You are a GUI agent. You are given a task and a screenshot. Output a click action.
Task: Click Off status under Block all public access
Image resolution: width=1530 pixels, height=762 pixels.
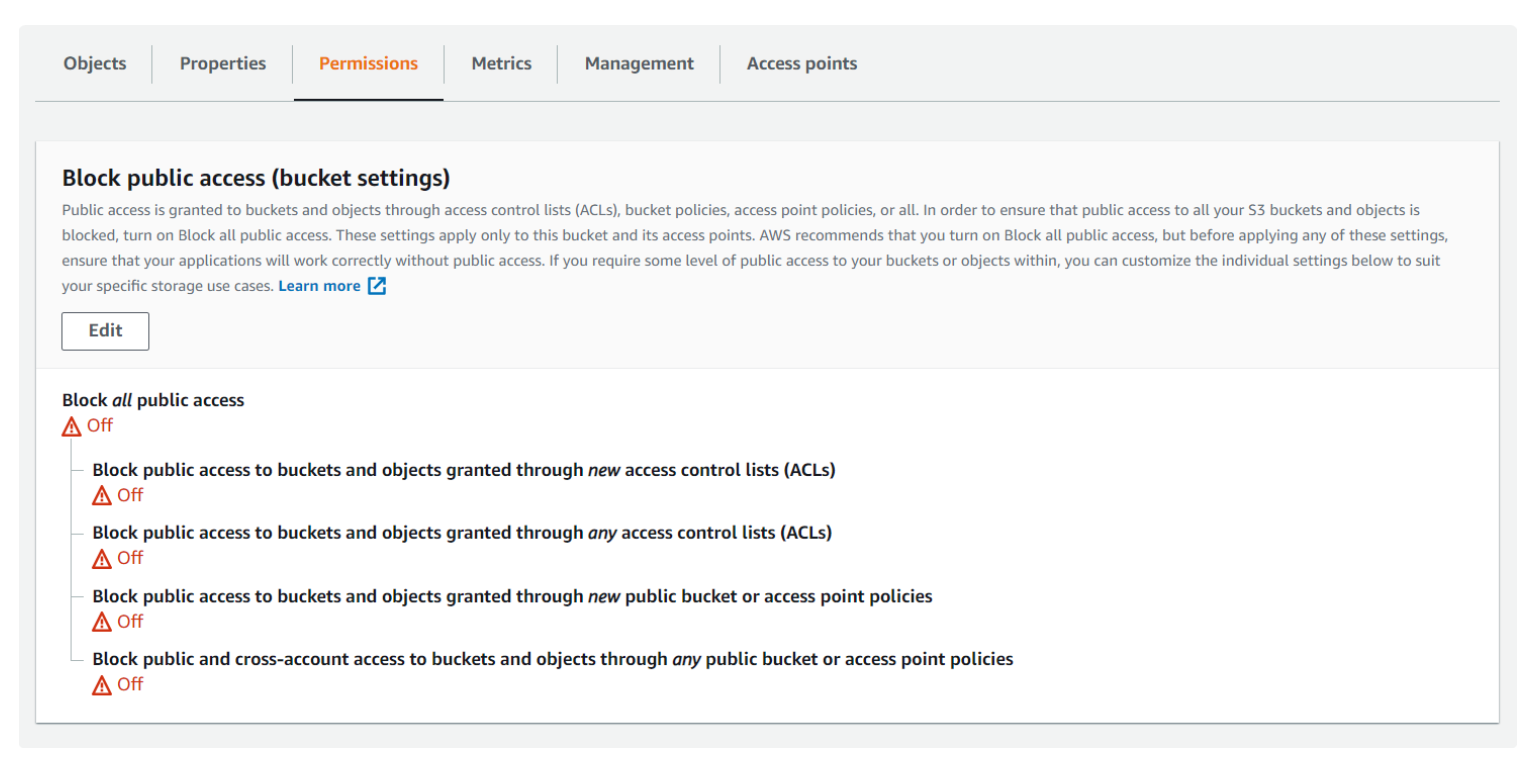tap(100, 425)
